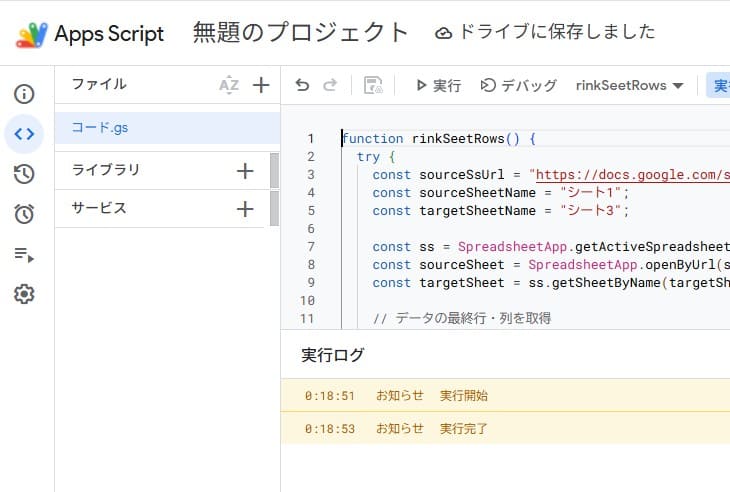Open the Executions list icon
Image resolution: width=730 pixels, height=492 pixels.
pyautogui.click(x=24, y=254)
